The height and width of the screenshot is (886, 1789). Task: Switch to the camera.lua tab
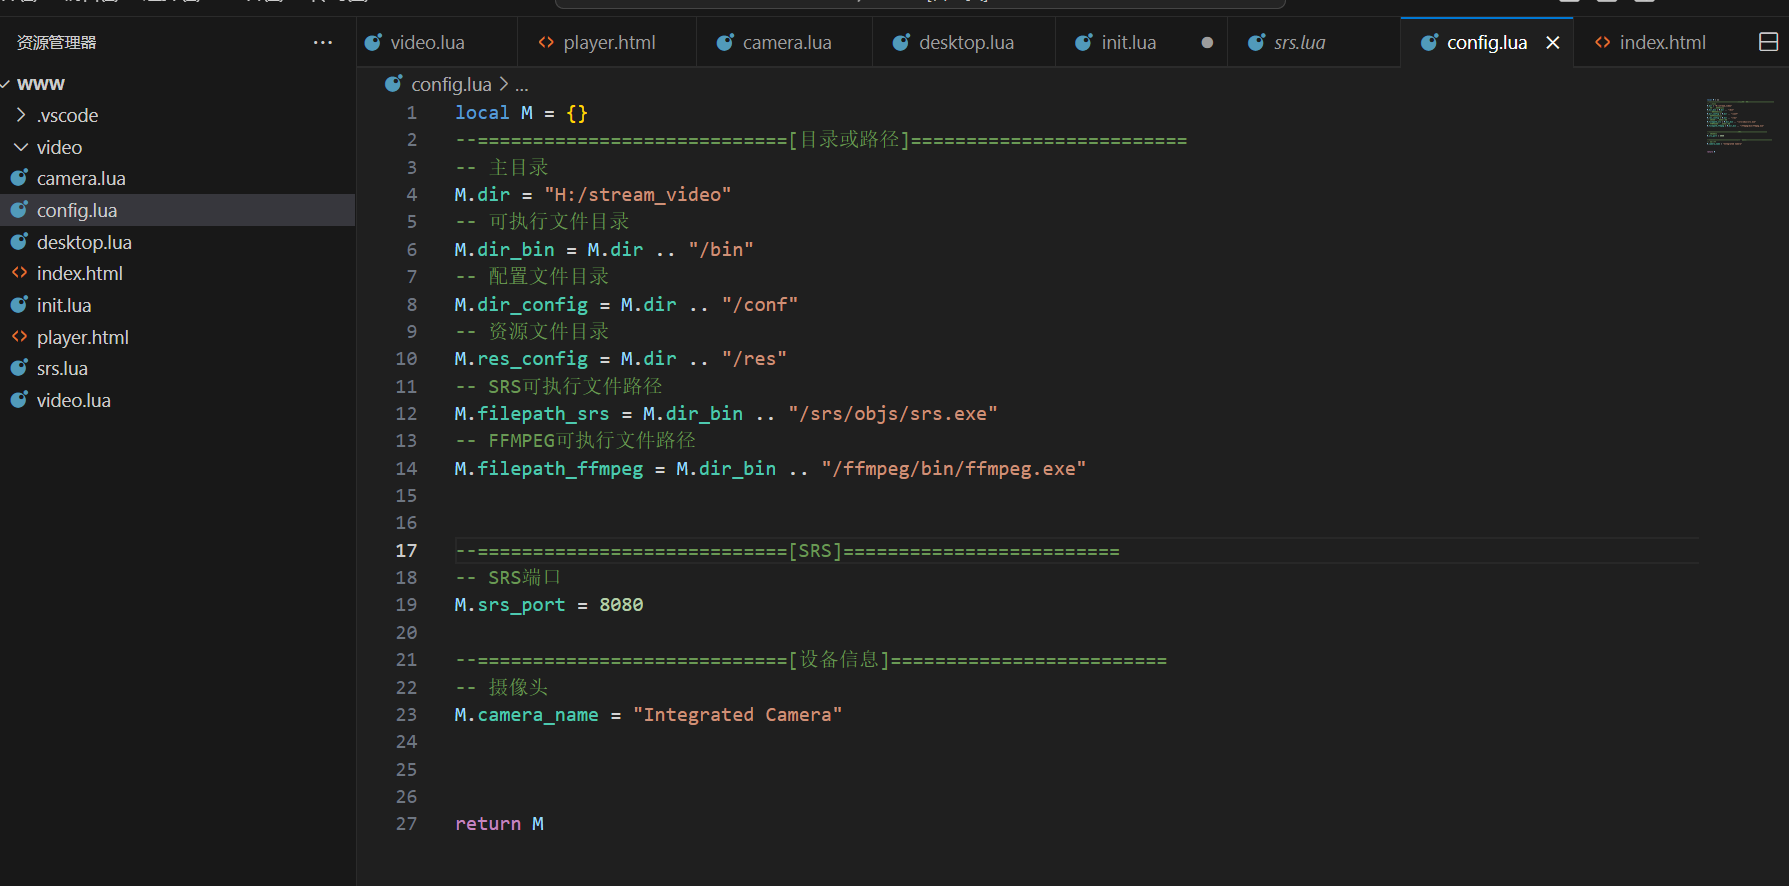click(785, 42)
